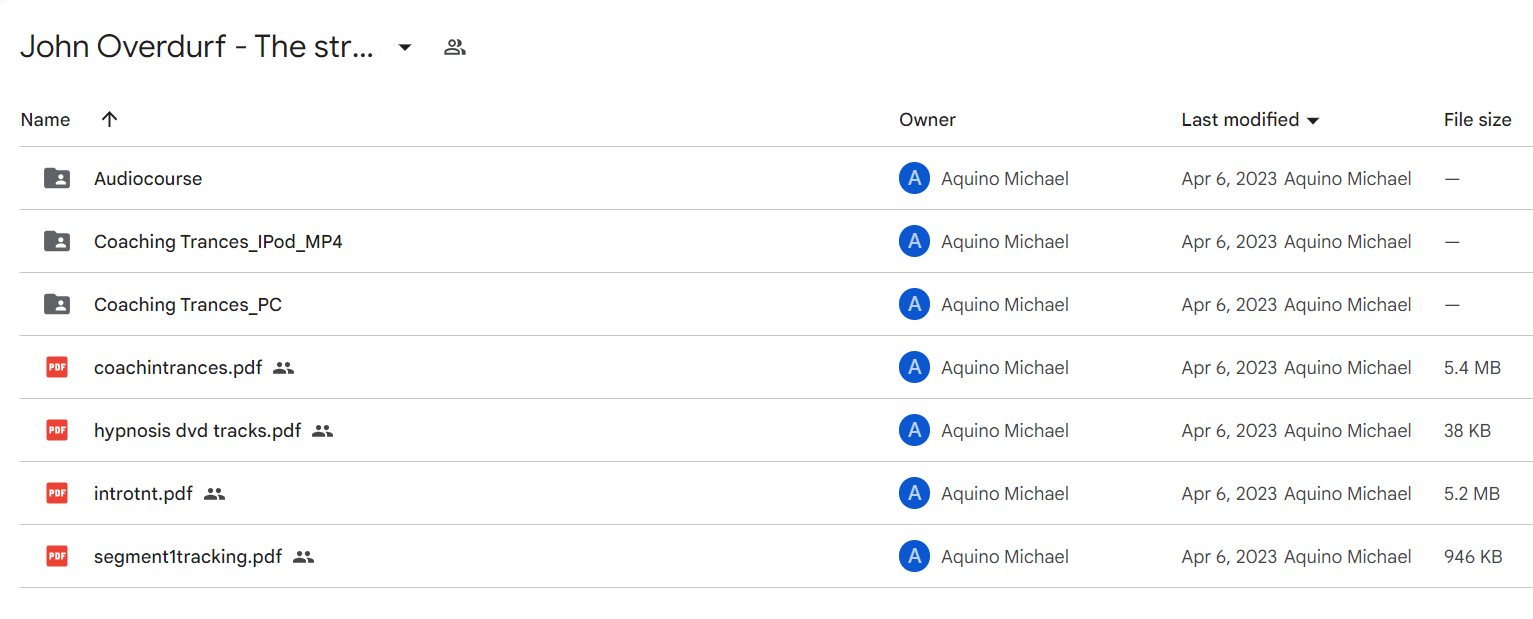The width and height of the screenshot is (1533, 619).
Task: Click the PDF icon for segment1tracking.pdf
Action: click(x=57, y=556)
